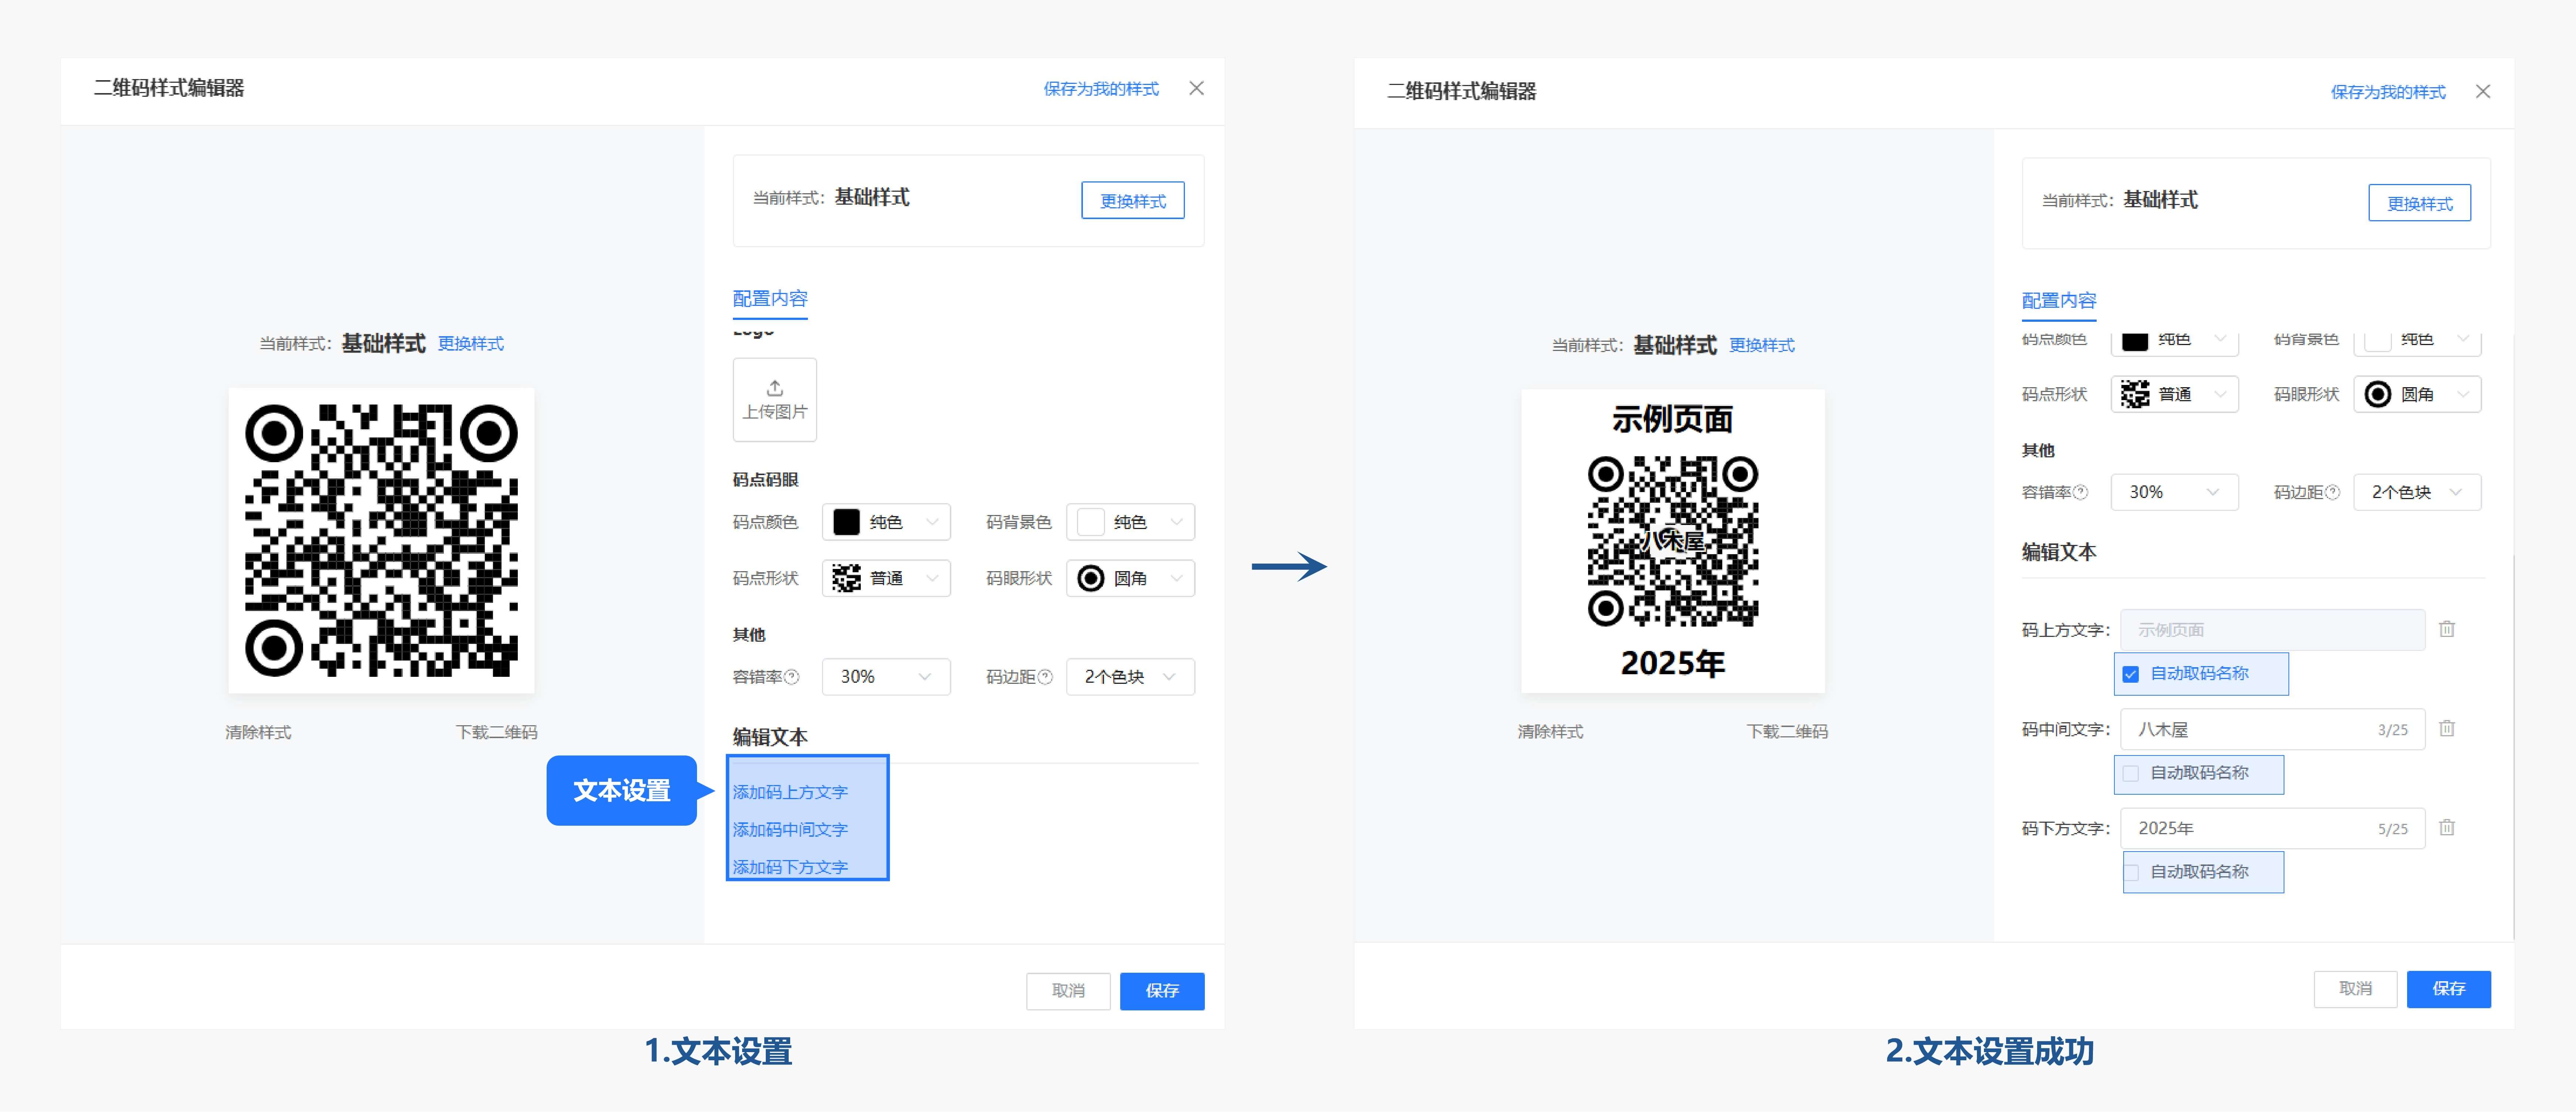The image size is (2576, 1112).
Task: Check 自动取码名称 under 码下方文字
Action: (2131, 872)
